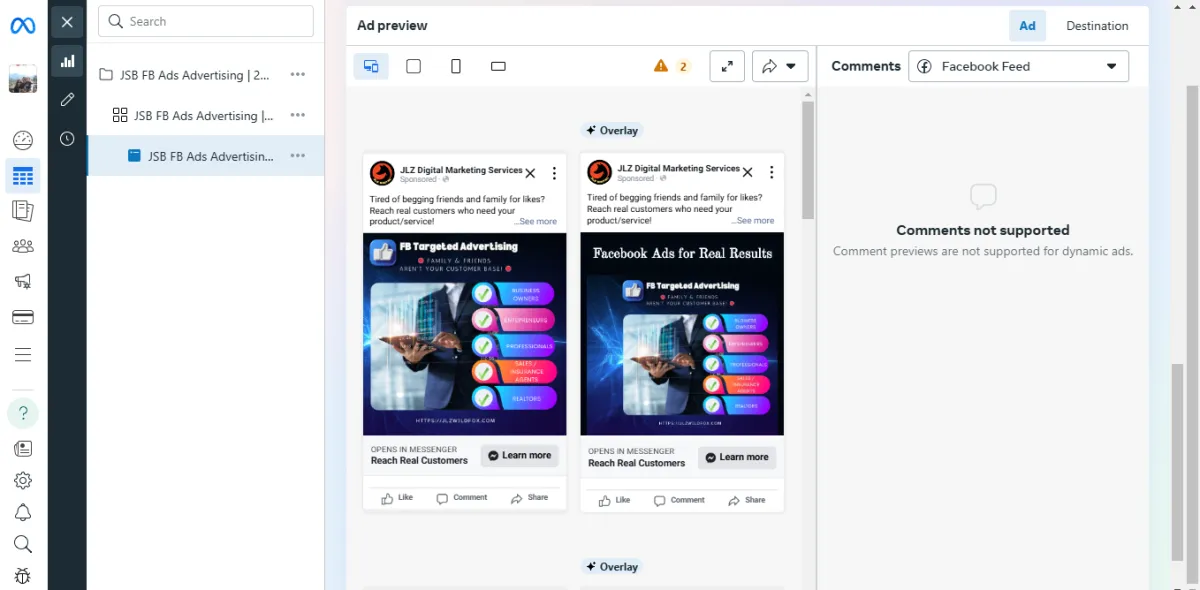1200x590 pixels.
Task: Select the Campaigns table grid icon
Action: pyautogui.click(x=23, y=177)
